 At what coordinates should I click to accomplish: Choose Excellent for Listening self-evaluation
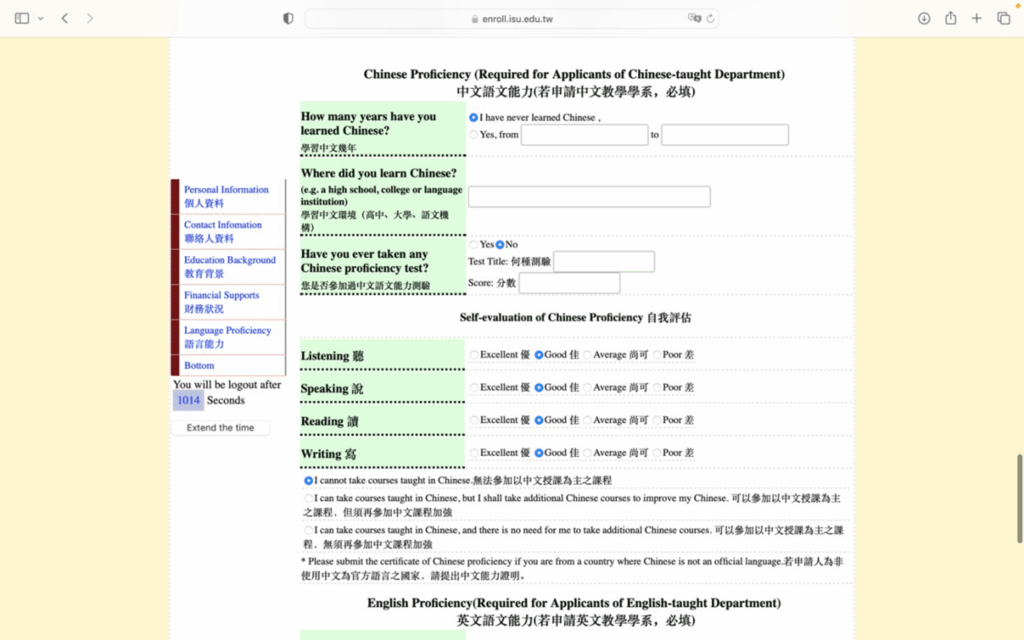point(474,355)
